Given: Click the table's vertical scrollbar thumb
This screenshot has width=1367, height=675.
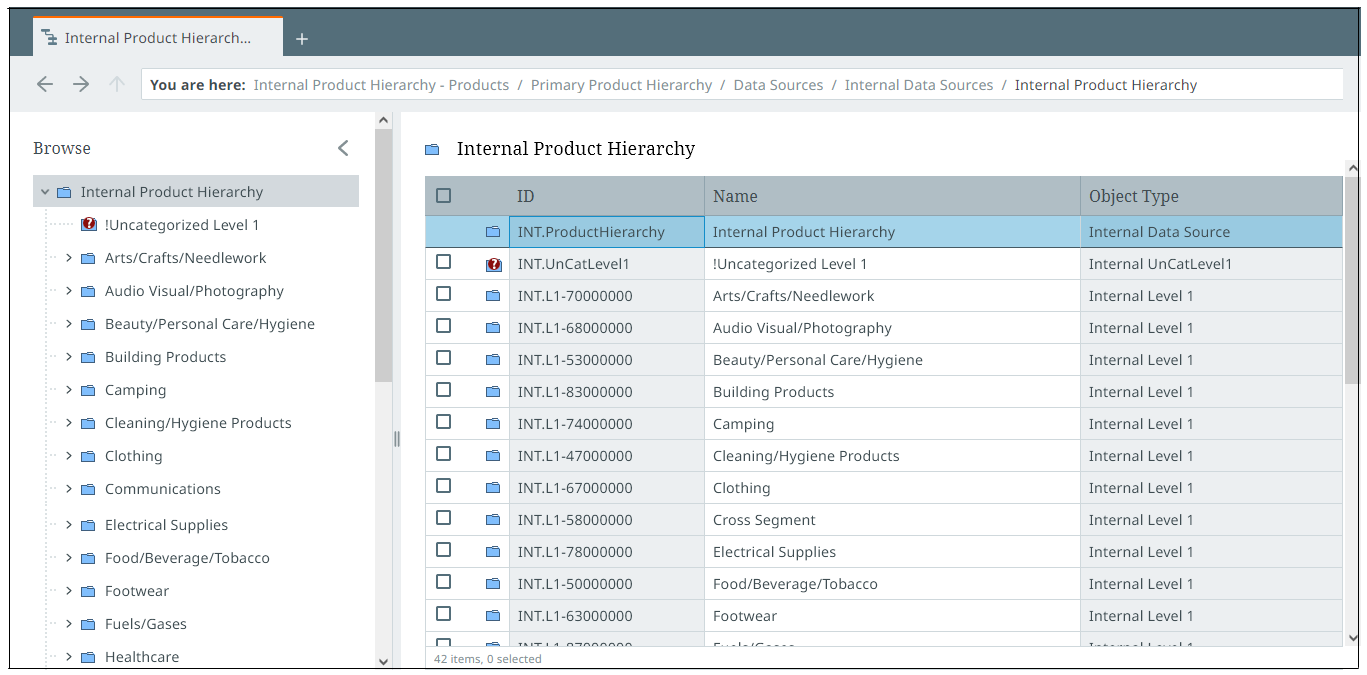Looking at the screenshot, I should (1352, 280).
